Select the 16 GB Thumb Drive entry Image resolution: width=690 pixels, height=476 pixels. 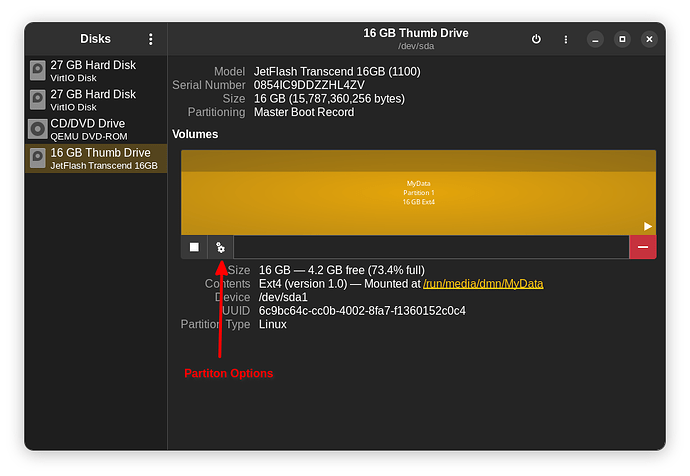click(96, 158)
